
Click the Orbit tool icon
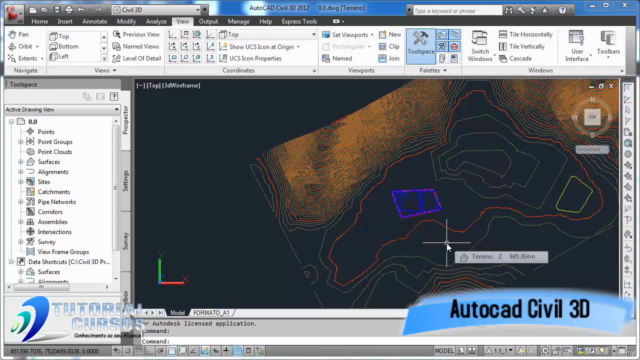[12, 47]
